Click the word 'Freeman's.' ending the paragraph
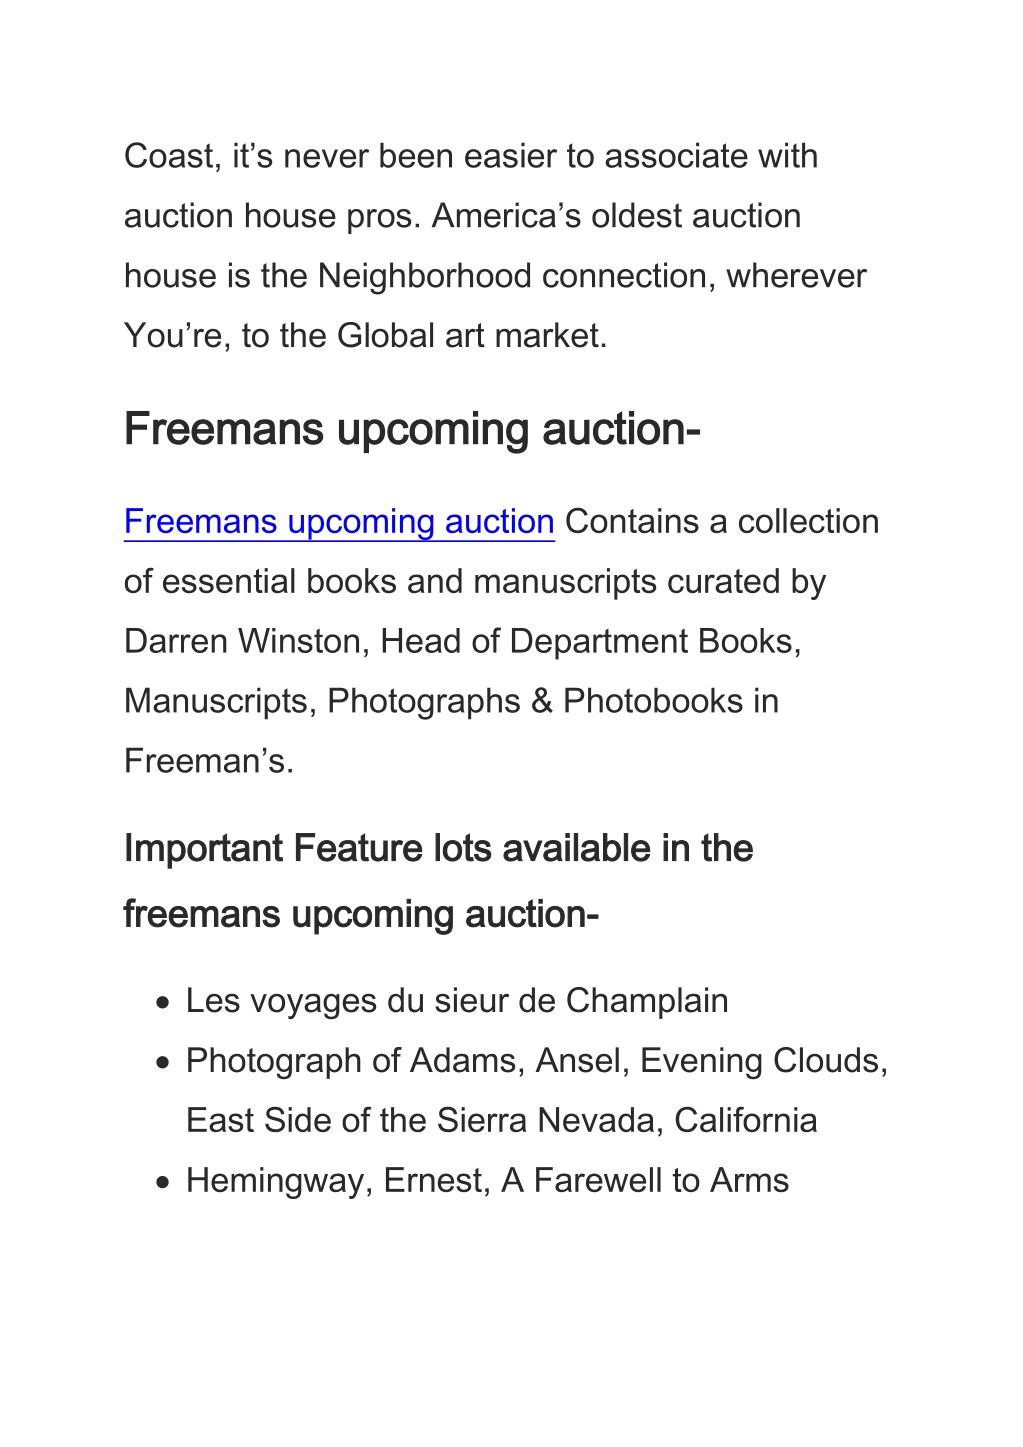The height and width of the screenshot is (1447, 1023). coord(209,761)
